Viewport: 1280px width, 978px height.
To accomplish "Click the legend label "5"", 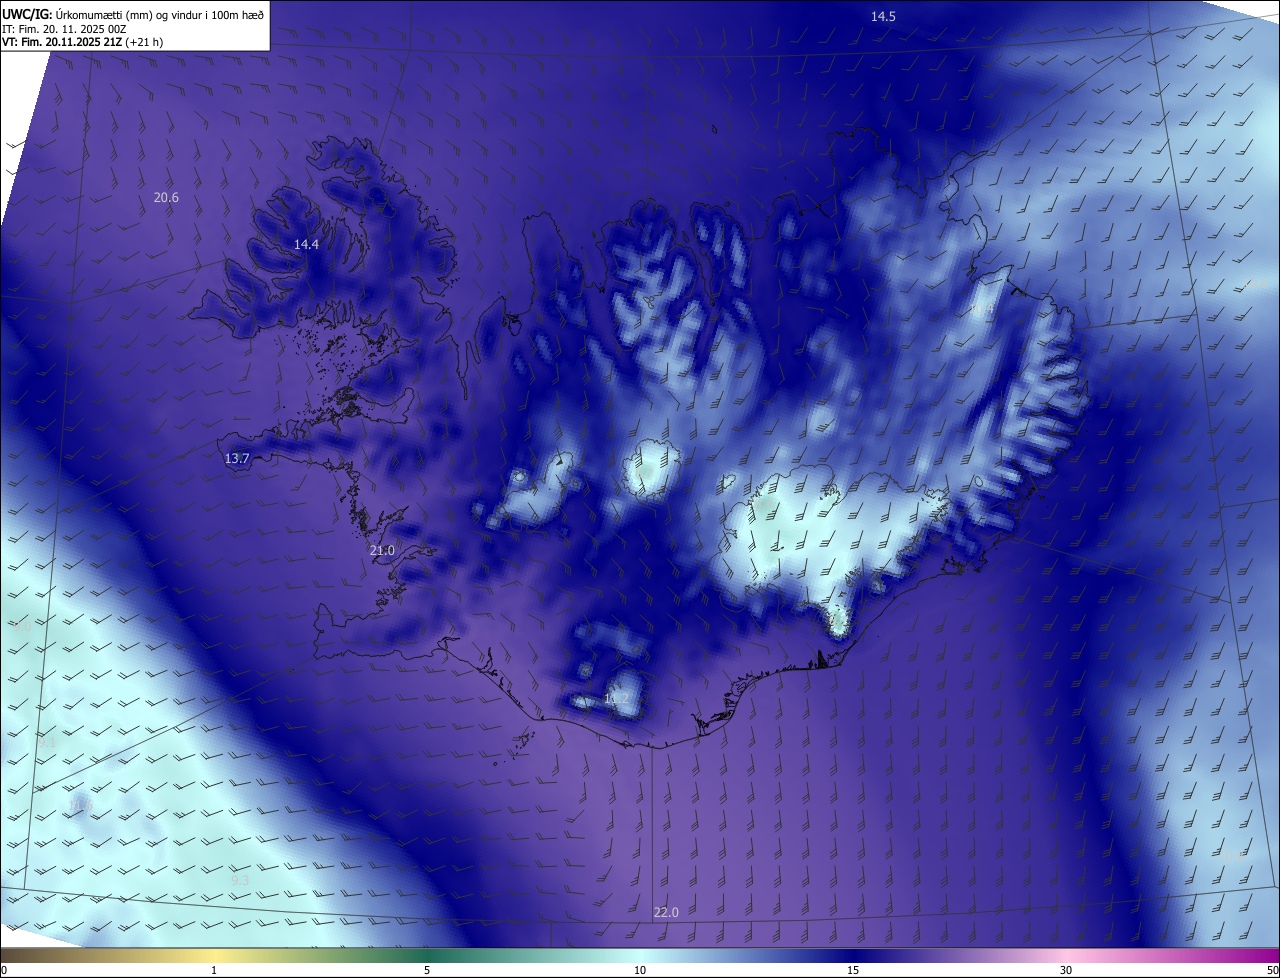I will 427,971.
